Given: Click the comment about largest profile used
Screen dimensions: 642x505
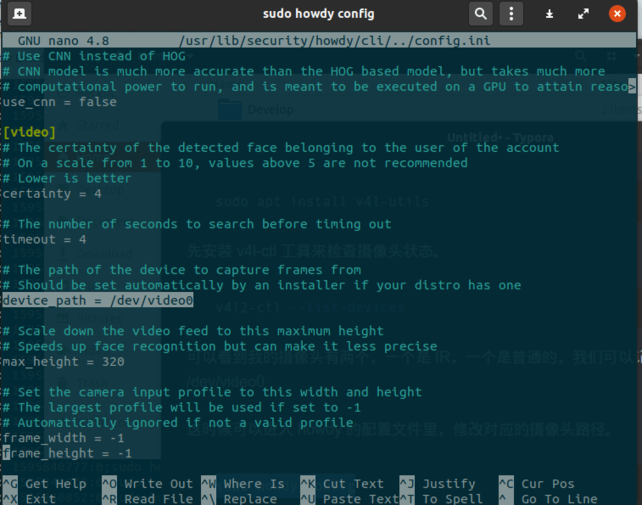Looking at the screenshot, I should (182, 408).
